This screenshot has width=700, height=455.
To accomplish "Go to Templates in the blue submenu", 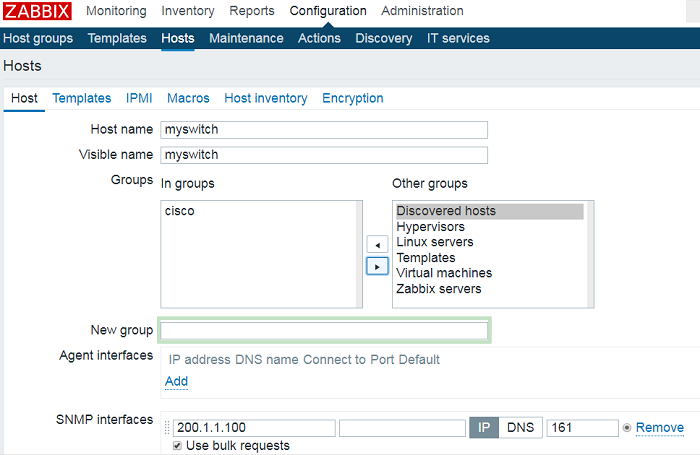I will 117,38.
